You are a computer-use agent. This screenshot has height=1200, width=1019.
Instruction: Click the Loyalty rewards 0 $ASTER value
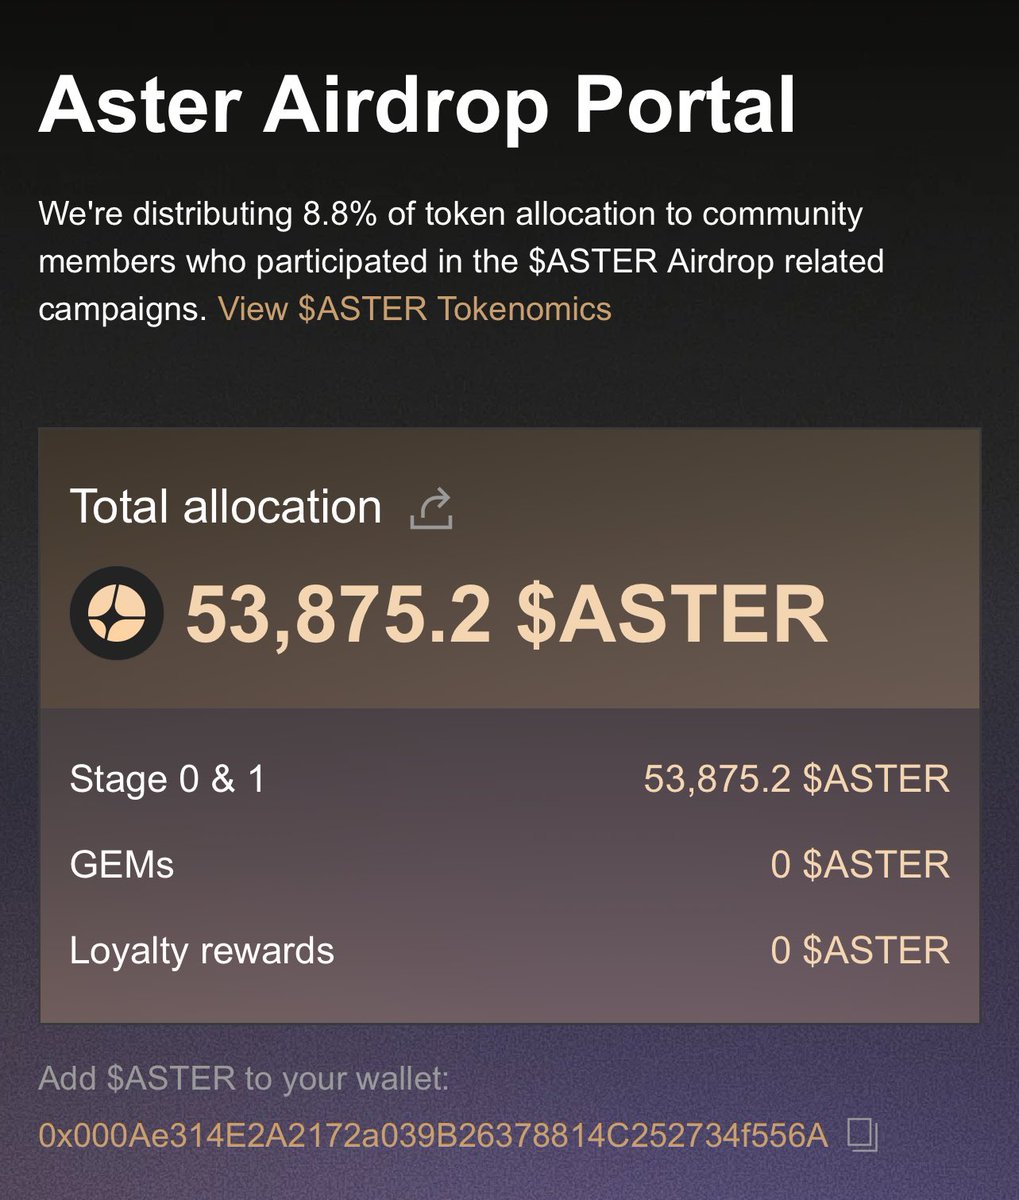point(861,950)
